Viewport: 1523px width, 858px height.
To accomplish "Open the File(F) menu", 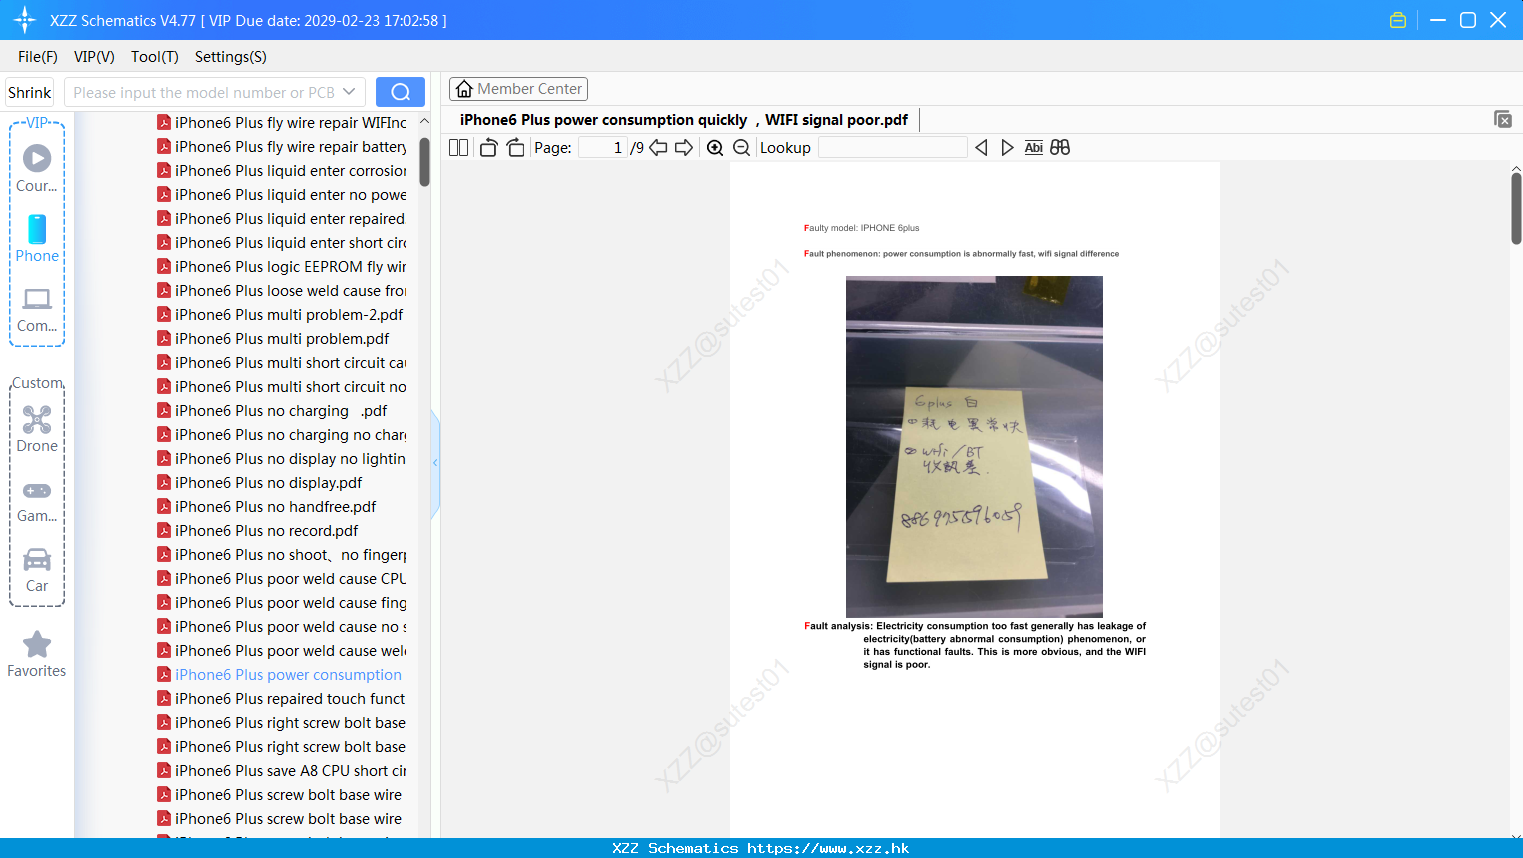I will click(x=38, y=57).
